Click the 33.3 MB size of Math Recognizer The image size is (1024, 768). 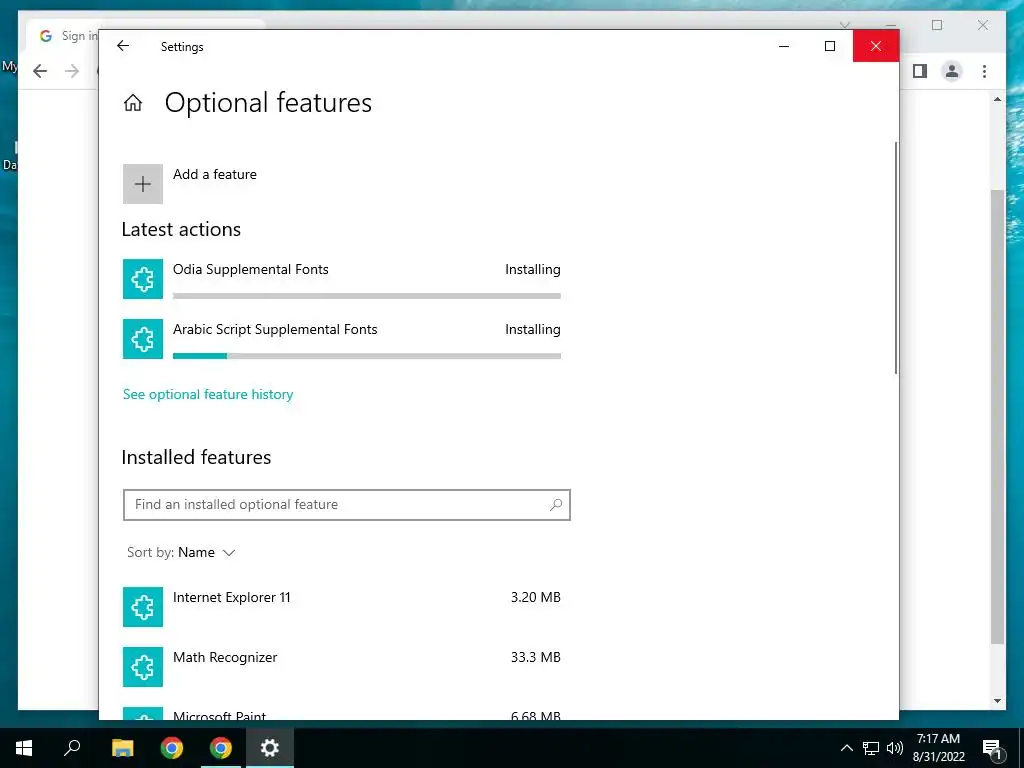coord(536,657)
